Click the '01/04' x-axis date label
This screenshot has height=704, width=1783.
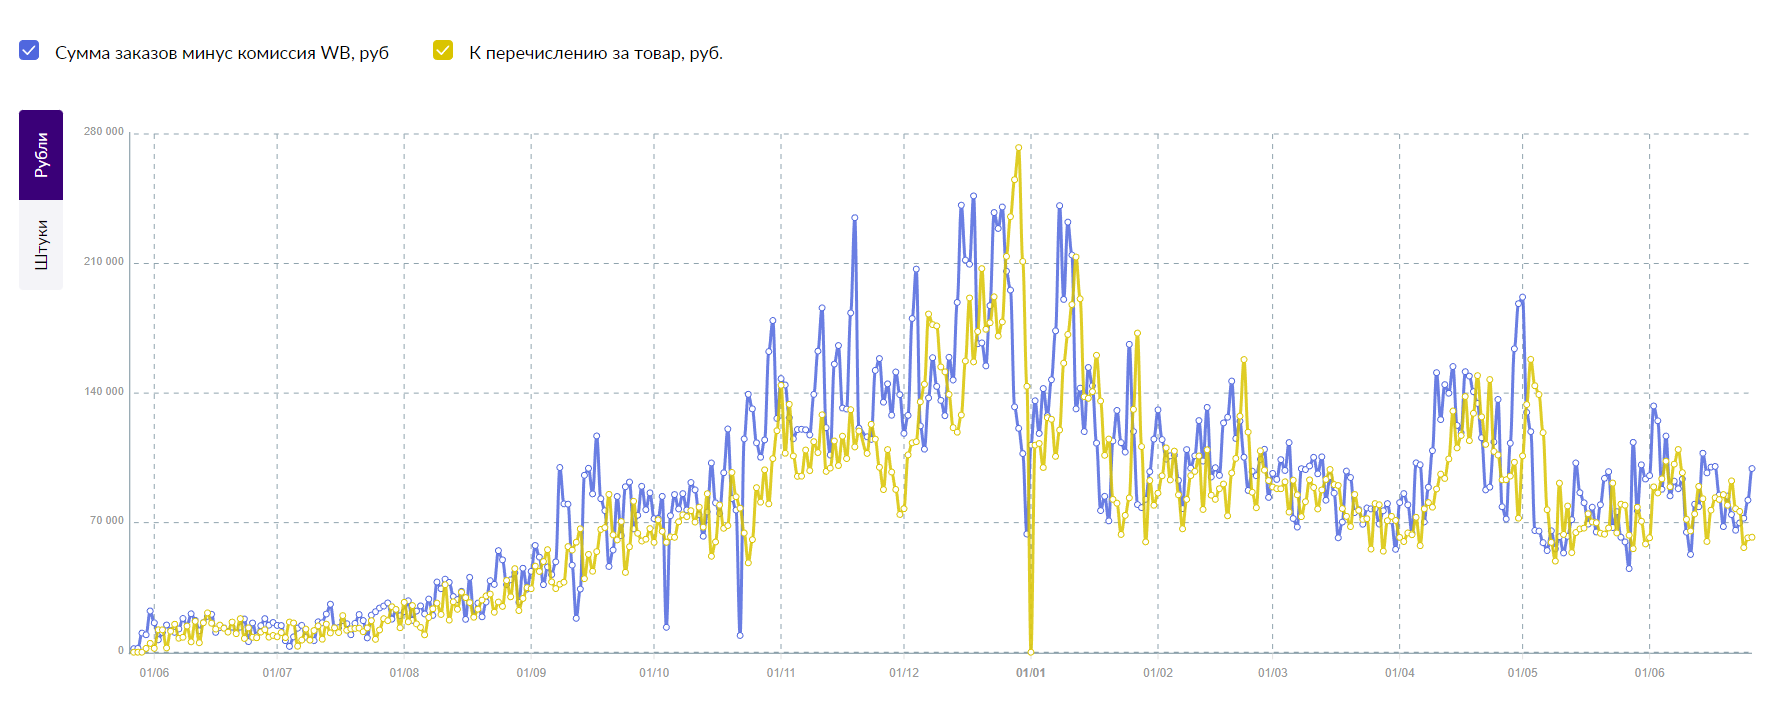click(1400, 673)
